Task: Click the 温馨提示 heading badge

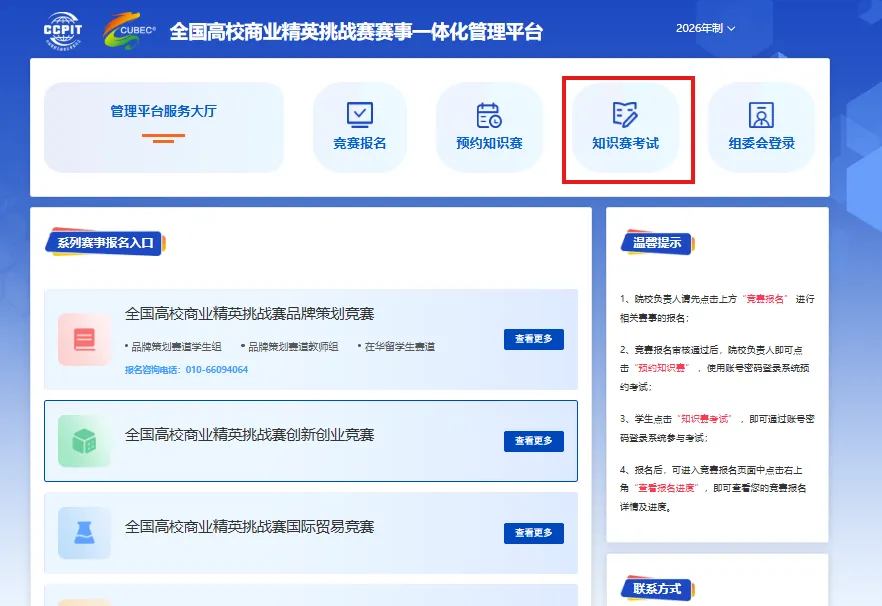Action: (x=658, y=243)
